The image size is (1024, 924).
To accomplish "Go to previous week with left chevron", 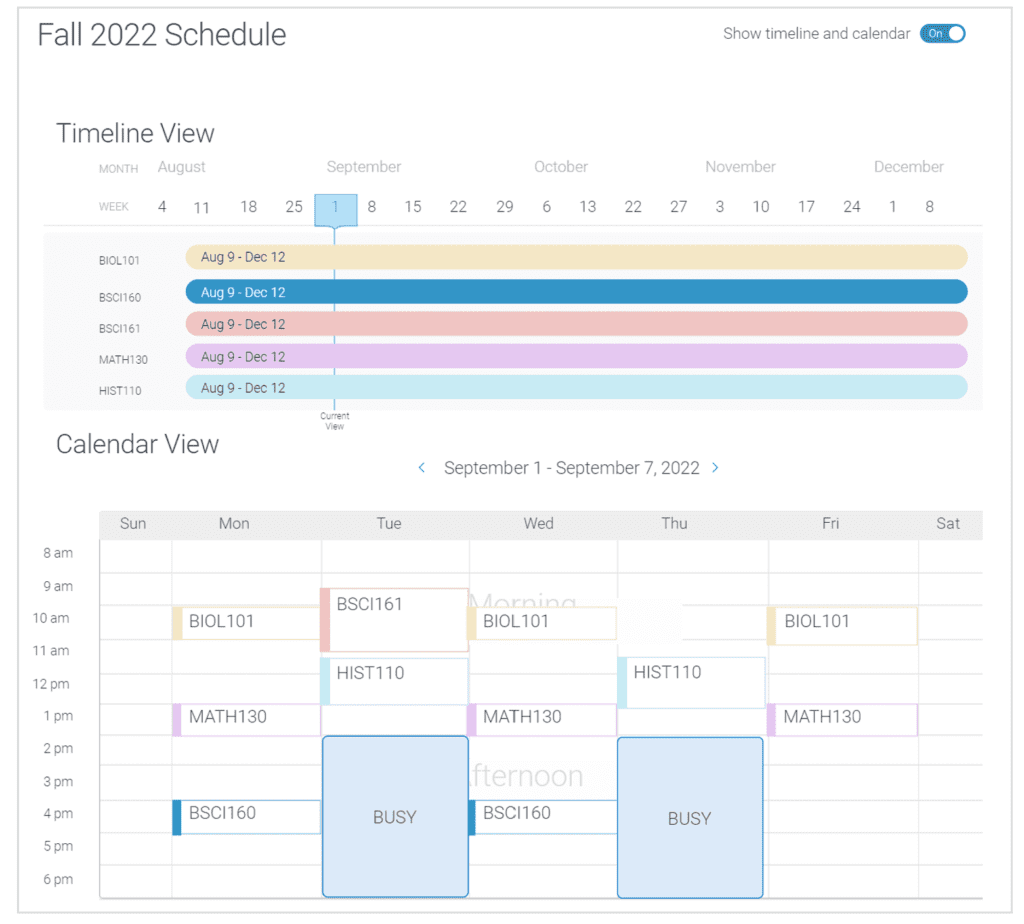I will [422, 468].
